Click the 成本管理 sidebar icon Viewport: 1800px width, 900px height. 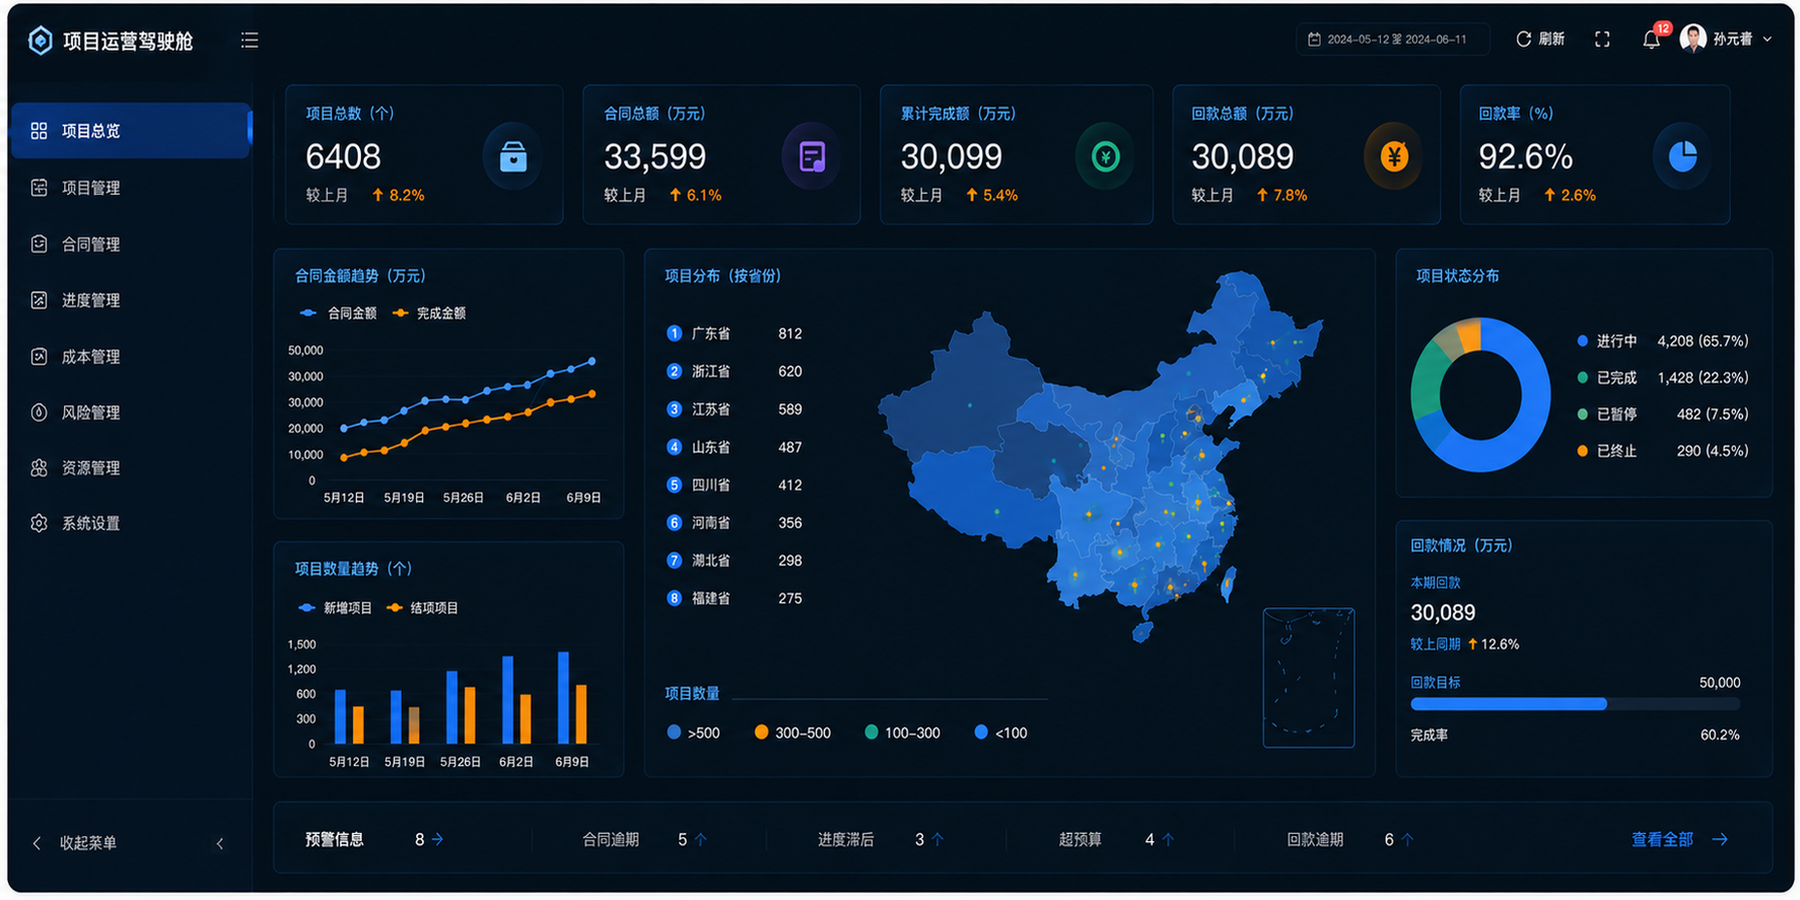click(39, 356)
